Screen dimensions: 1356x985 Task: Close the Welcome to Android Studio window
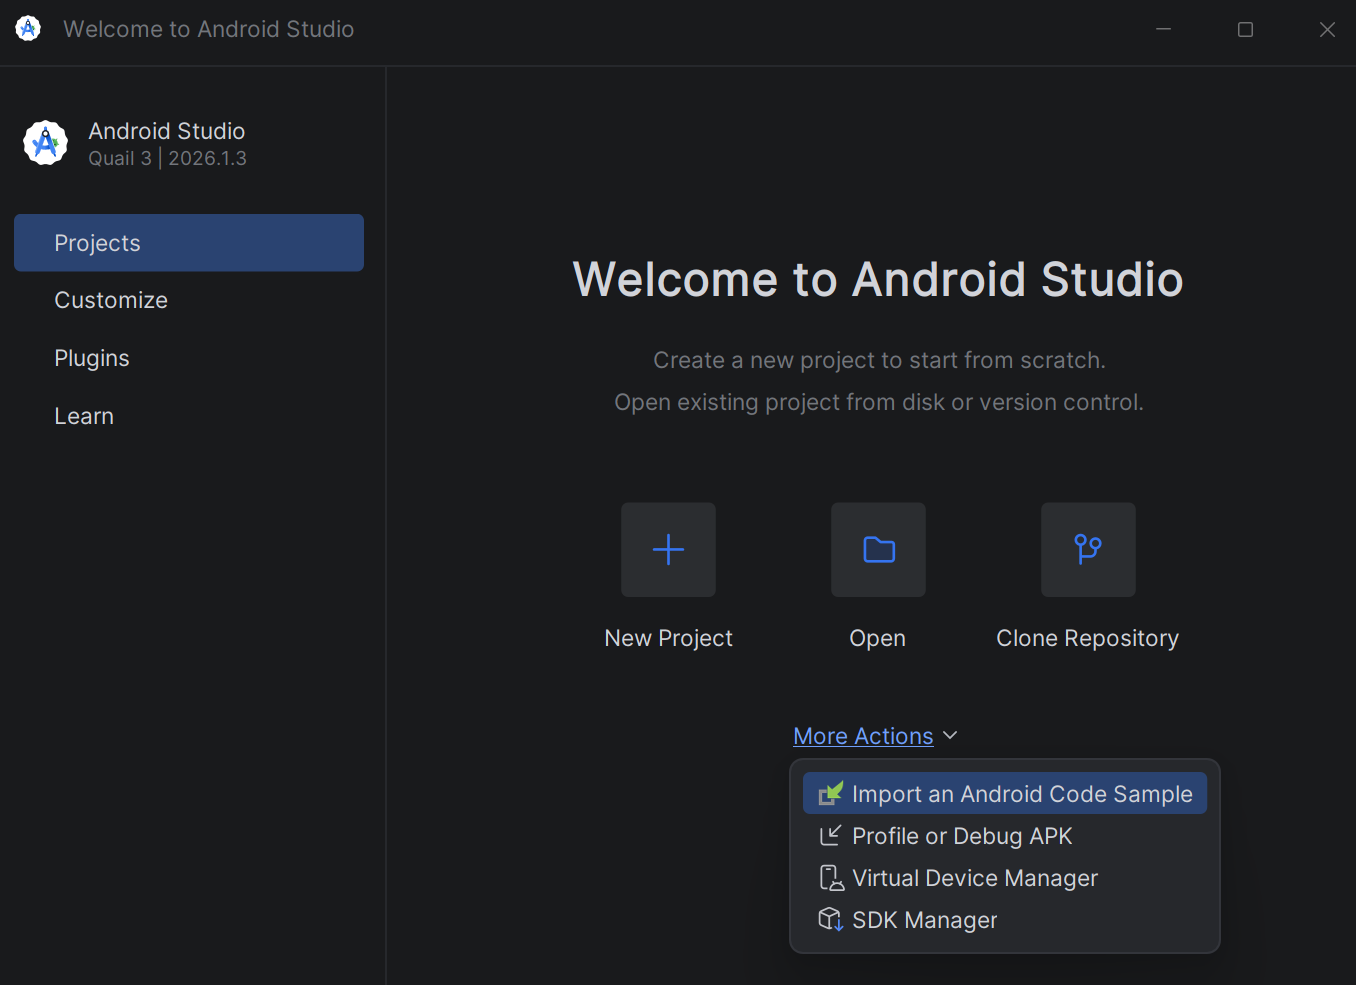pos(1328,29)
